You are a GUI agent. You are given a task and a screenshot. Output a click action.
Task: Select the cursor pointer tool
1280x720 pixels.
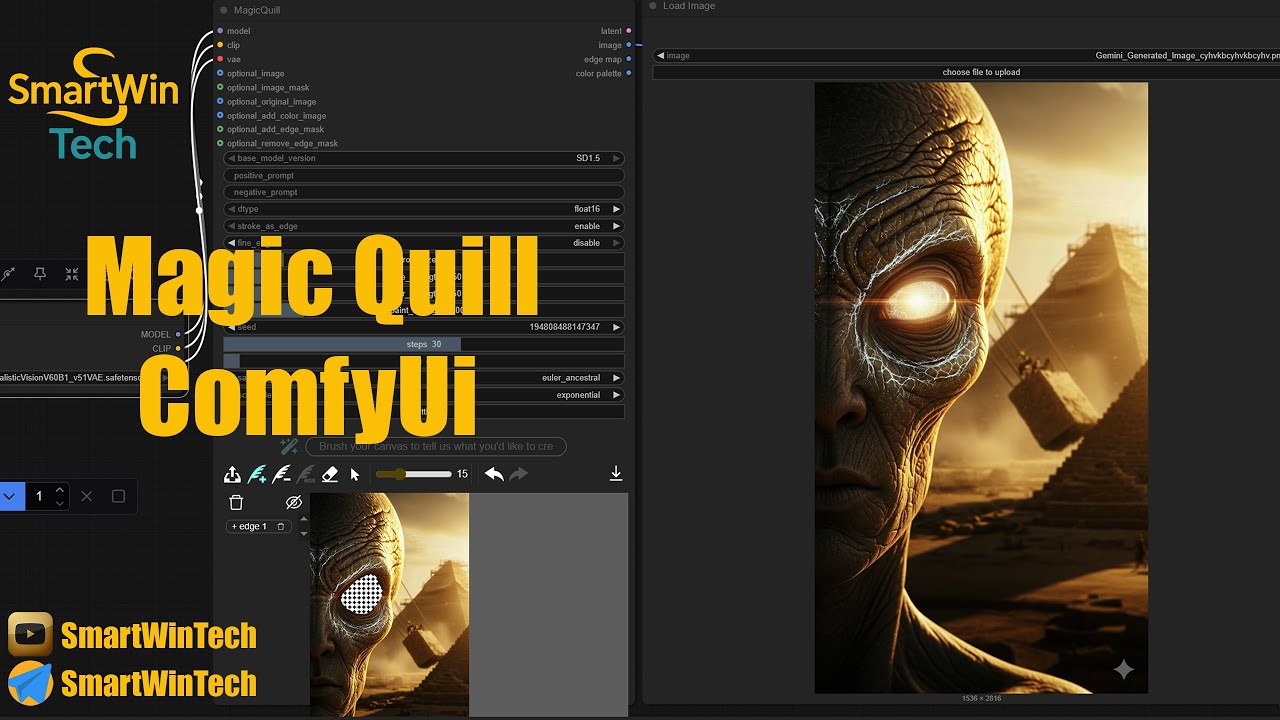354,474
